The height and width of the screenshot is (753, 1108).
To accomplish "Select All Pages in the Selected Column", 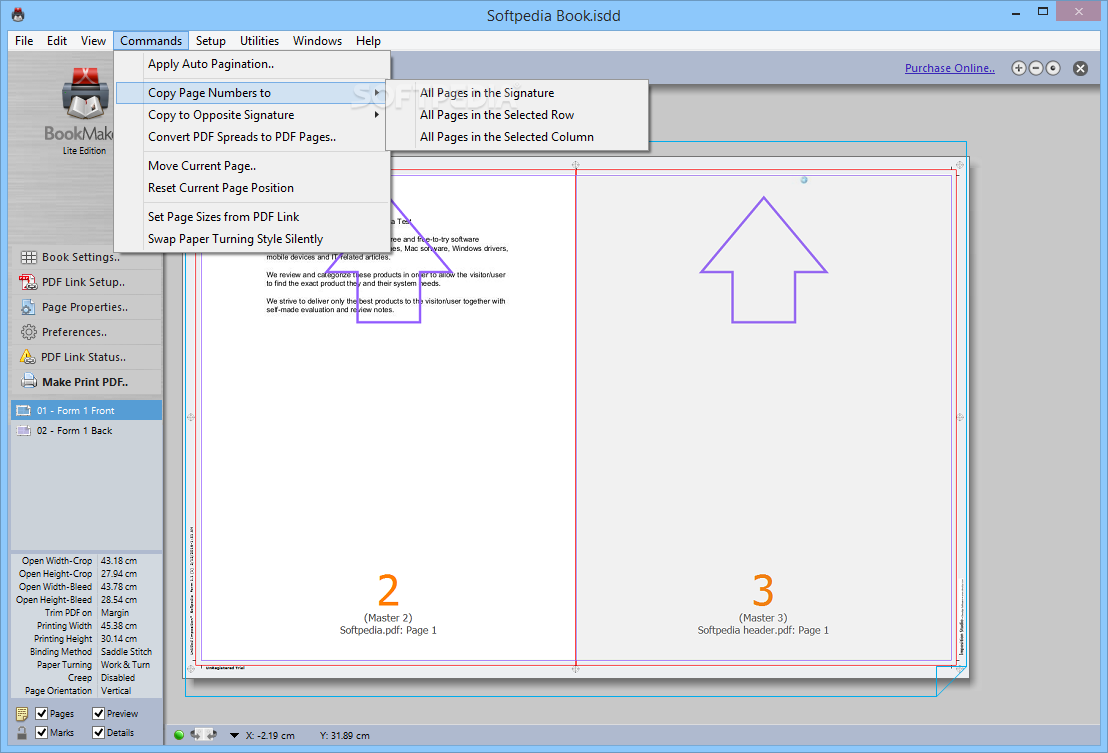I will tap(517, 136).
